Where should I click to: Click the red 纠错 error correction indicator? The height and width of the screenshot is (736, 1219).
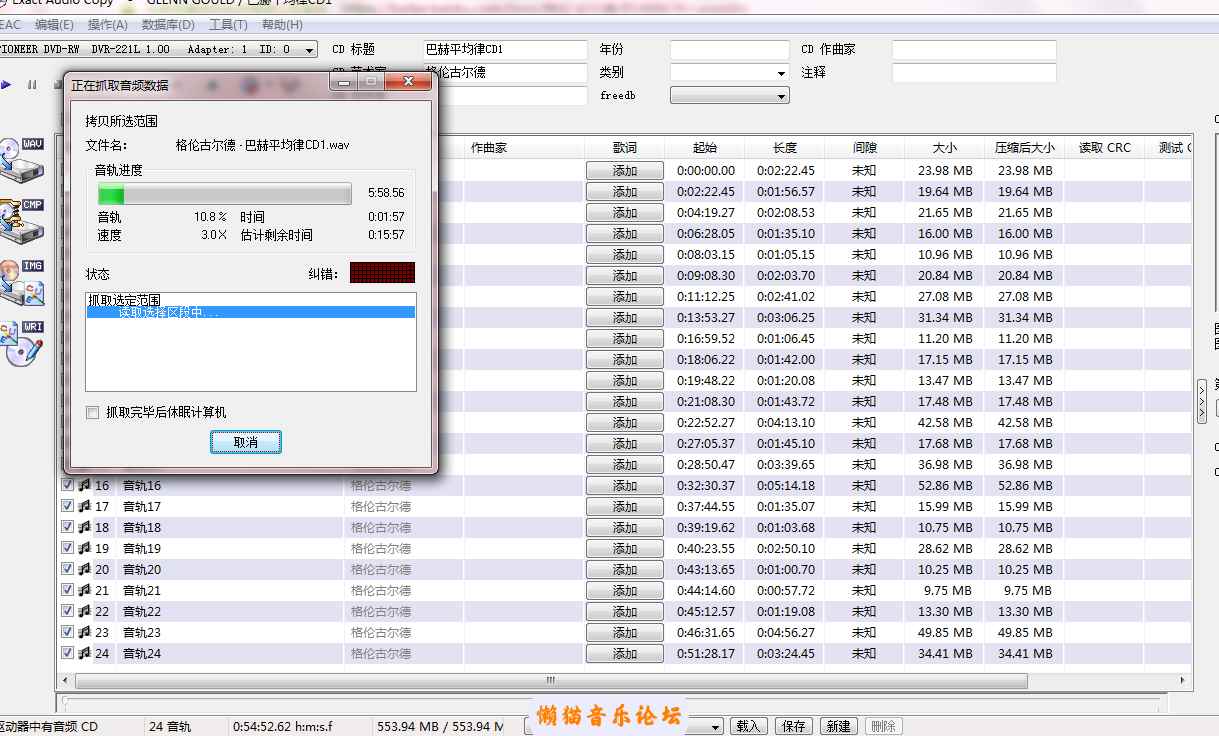pos(382,273)
